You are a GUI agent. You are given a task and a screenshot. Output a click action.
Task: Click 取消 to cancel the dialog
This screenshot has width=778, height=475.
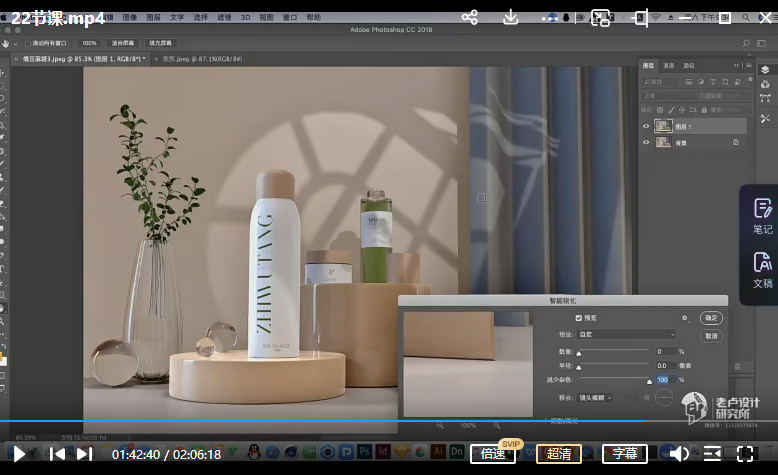pyautogui.click(x=711, y=336)
